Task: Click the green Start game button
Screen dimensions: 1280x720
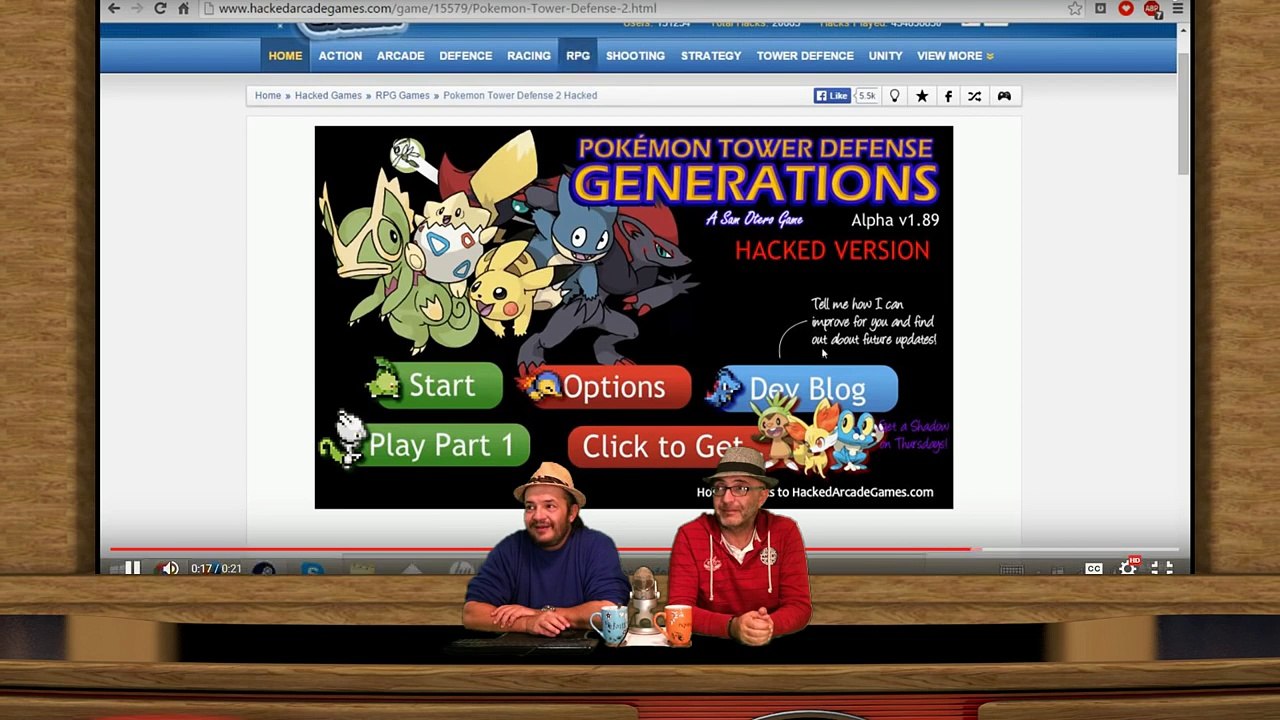Action: (x=437, y=385)
